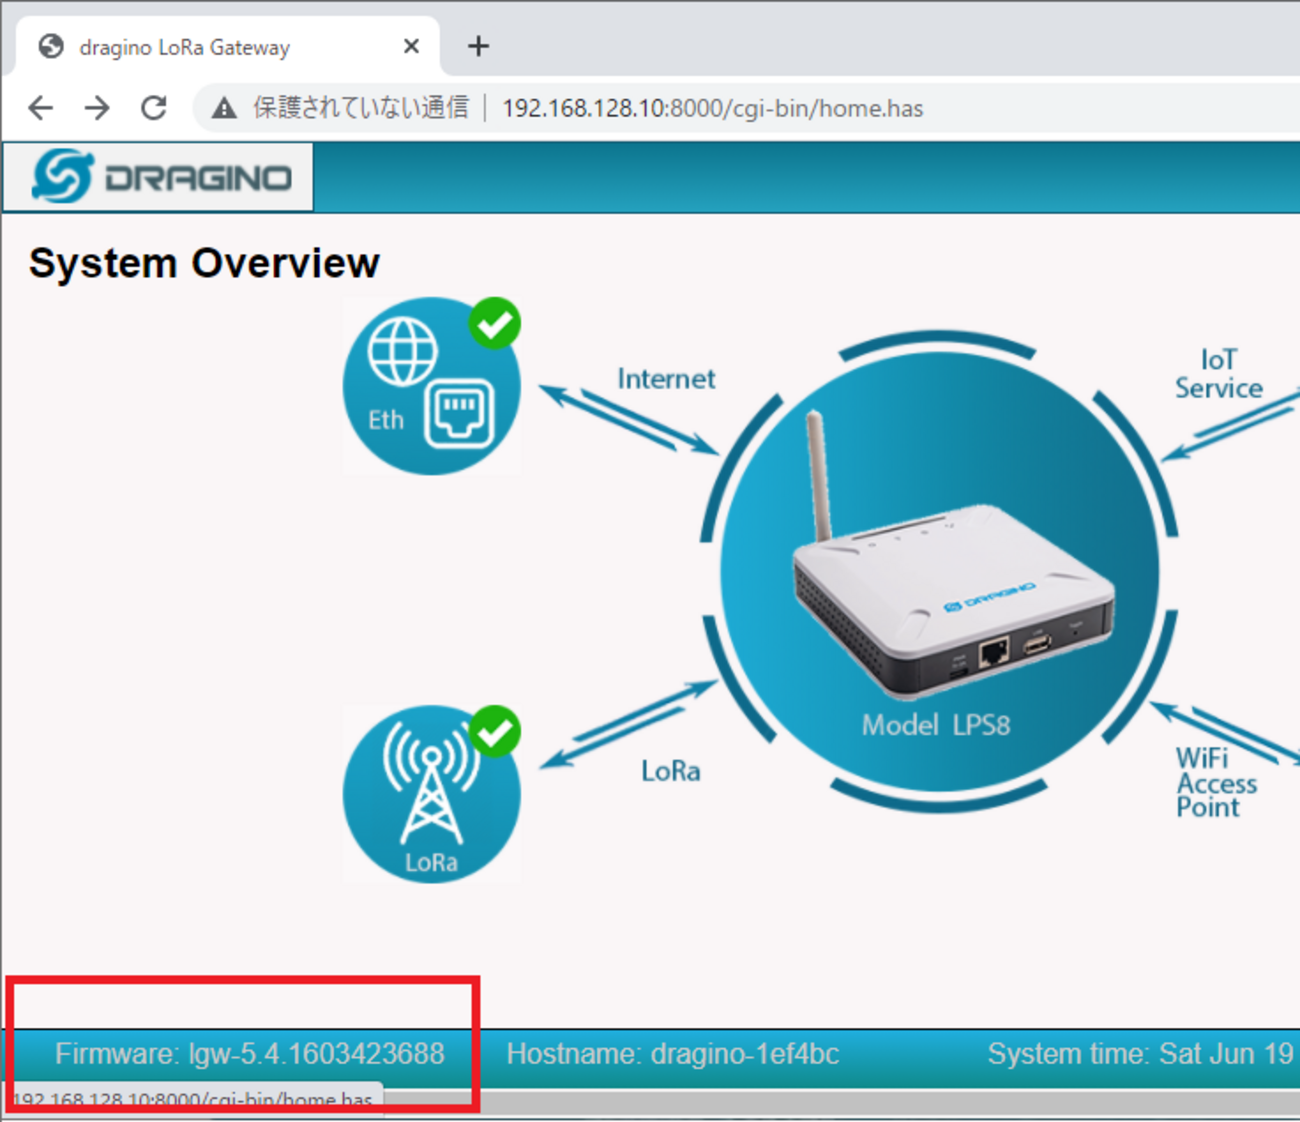Click the LoRa arrow label
1300x1122 pixels.
point(671,771)
